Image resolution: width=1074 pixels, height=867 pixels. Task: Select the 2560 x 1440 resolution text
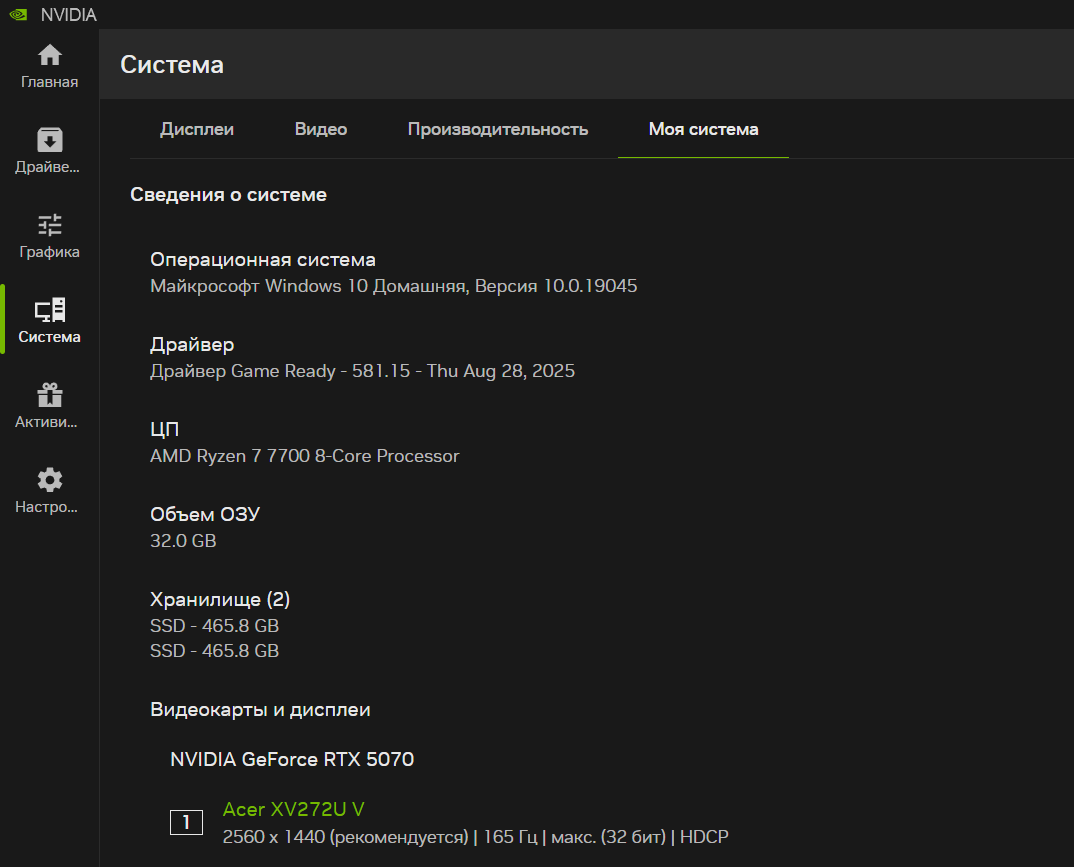(475, 836)
